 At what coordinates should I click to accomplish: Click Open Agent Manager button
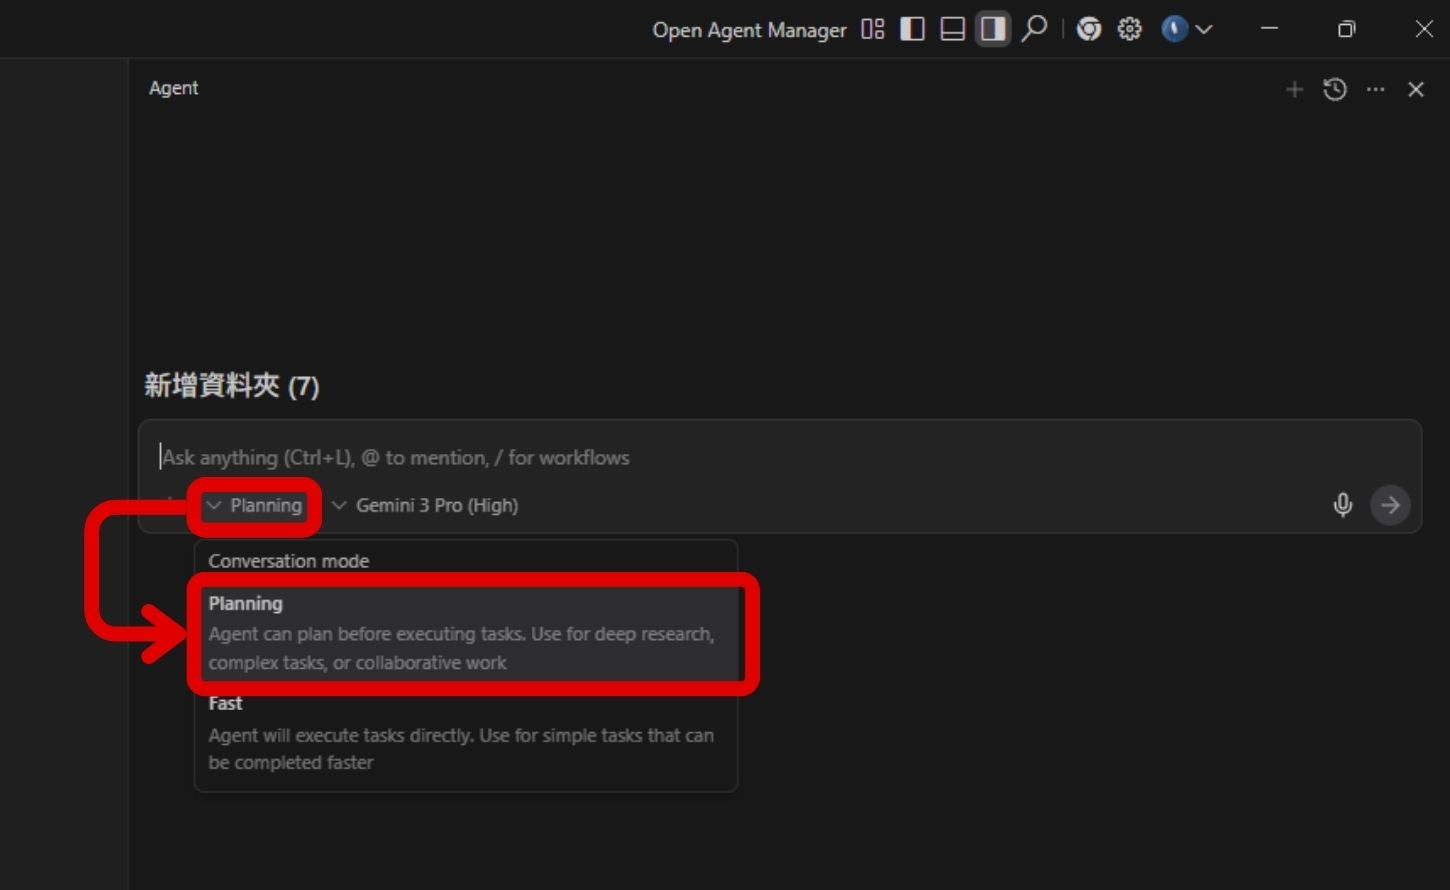(x=749, y=30)
